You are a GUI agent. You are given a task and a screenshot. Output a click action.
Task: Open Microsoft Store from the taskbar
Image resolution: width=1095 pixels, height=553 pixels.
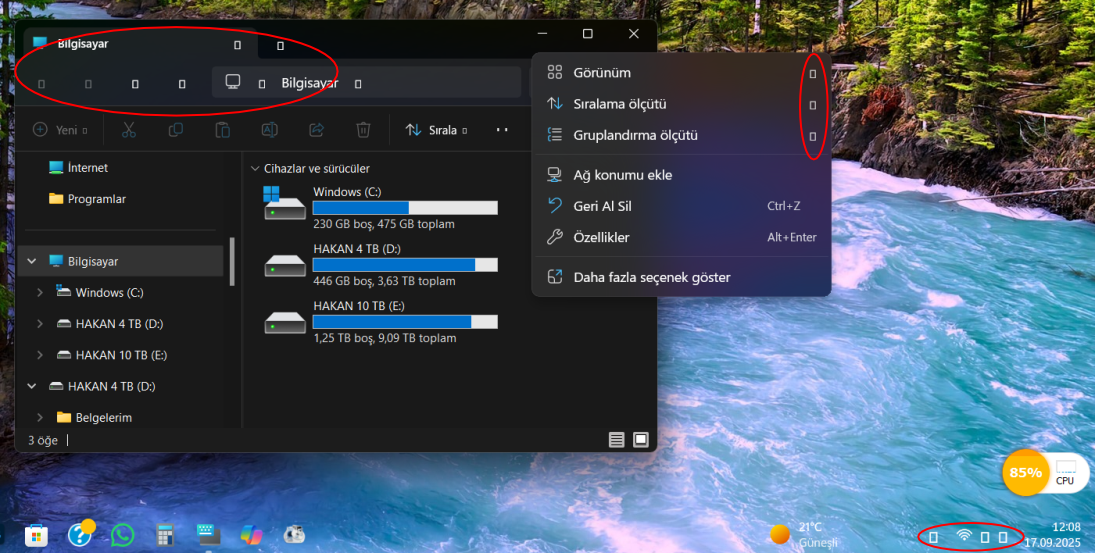click(x=36, y=535)
